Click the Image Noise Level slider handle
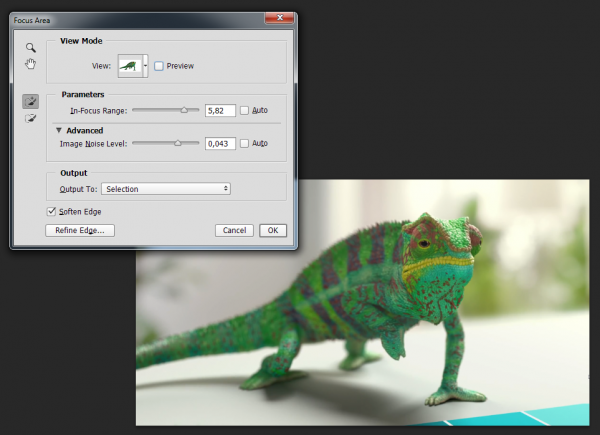 [178, 144]
